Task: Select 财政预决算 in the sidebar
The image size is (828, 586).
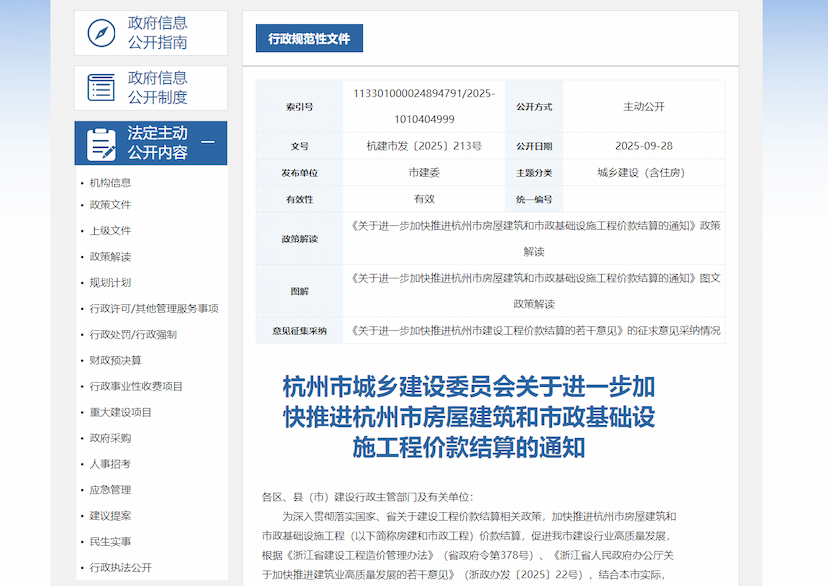Action: [115, 360]
